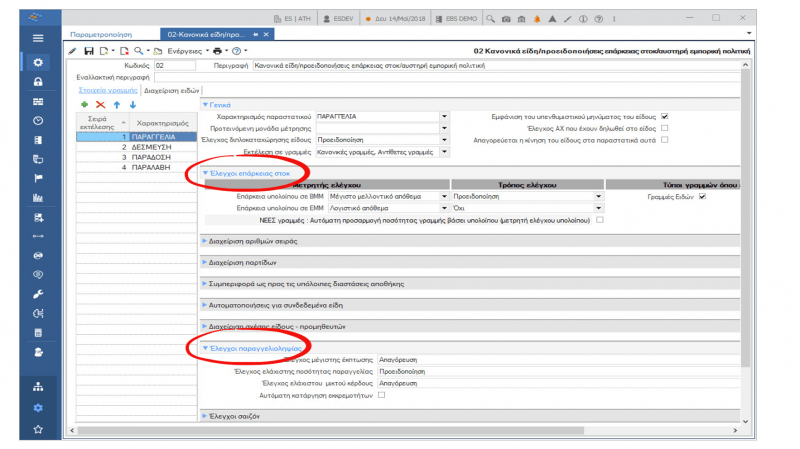
Task: Click the bank building icon in the title bar
Action: [521, 19]
